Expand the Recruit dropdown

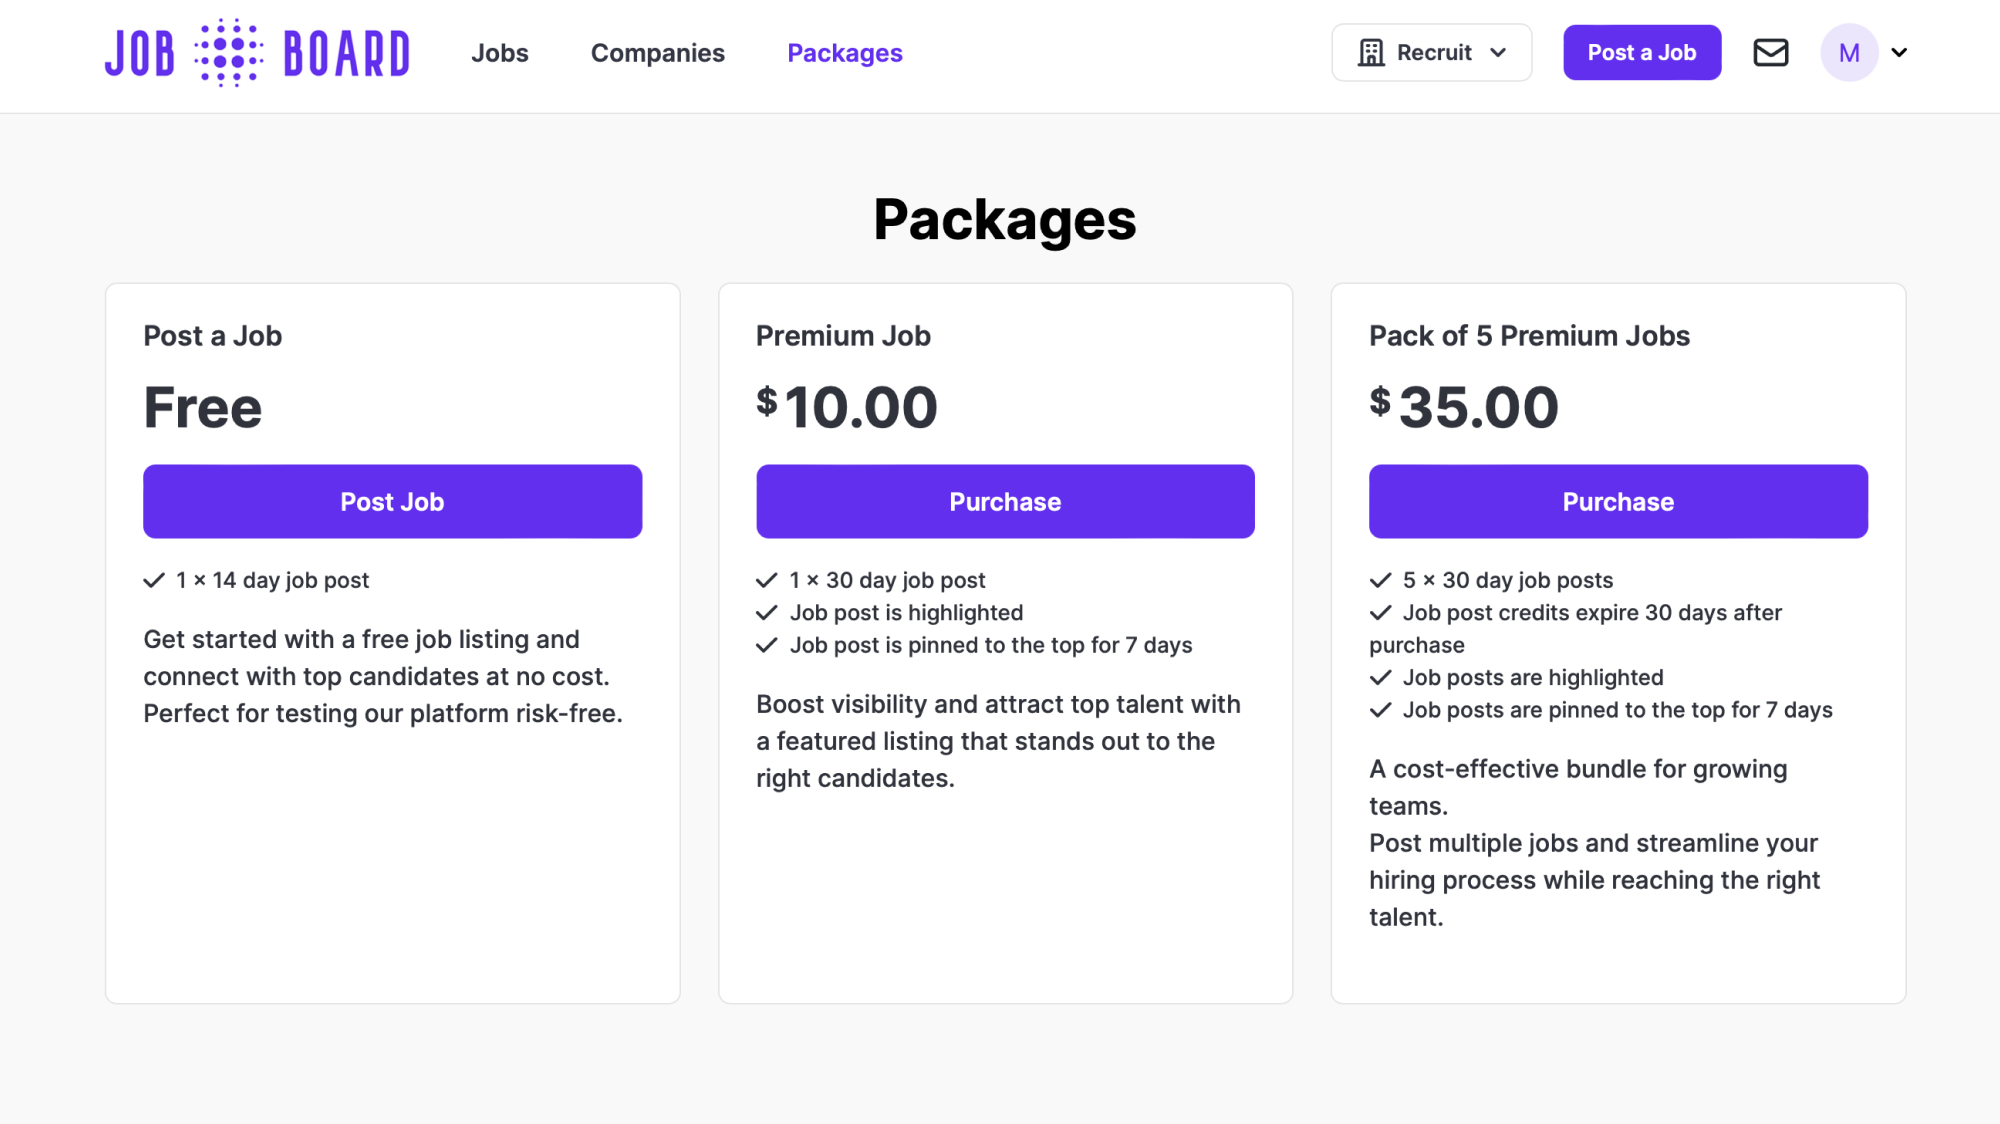pos(1431,53)
